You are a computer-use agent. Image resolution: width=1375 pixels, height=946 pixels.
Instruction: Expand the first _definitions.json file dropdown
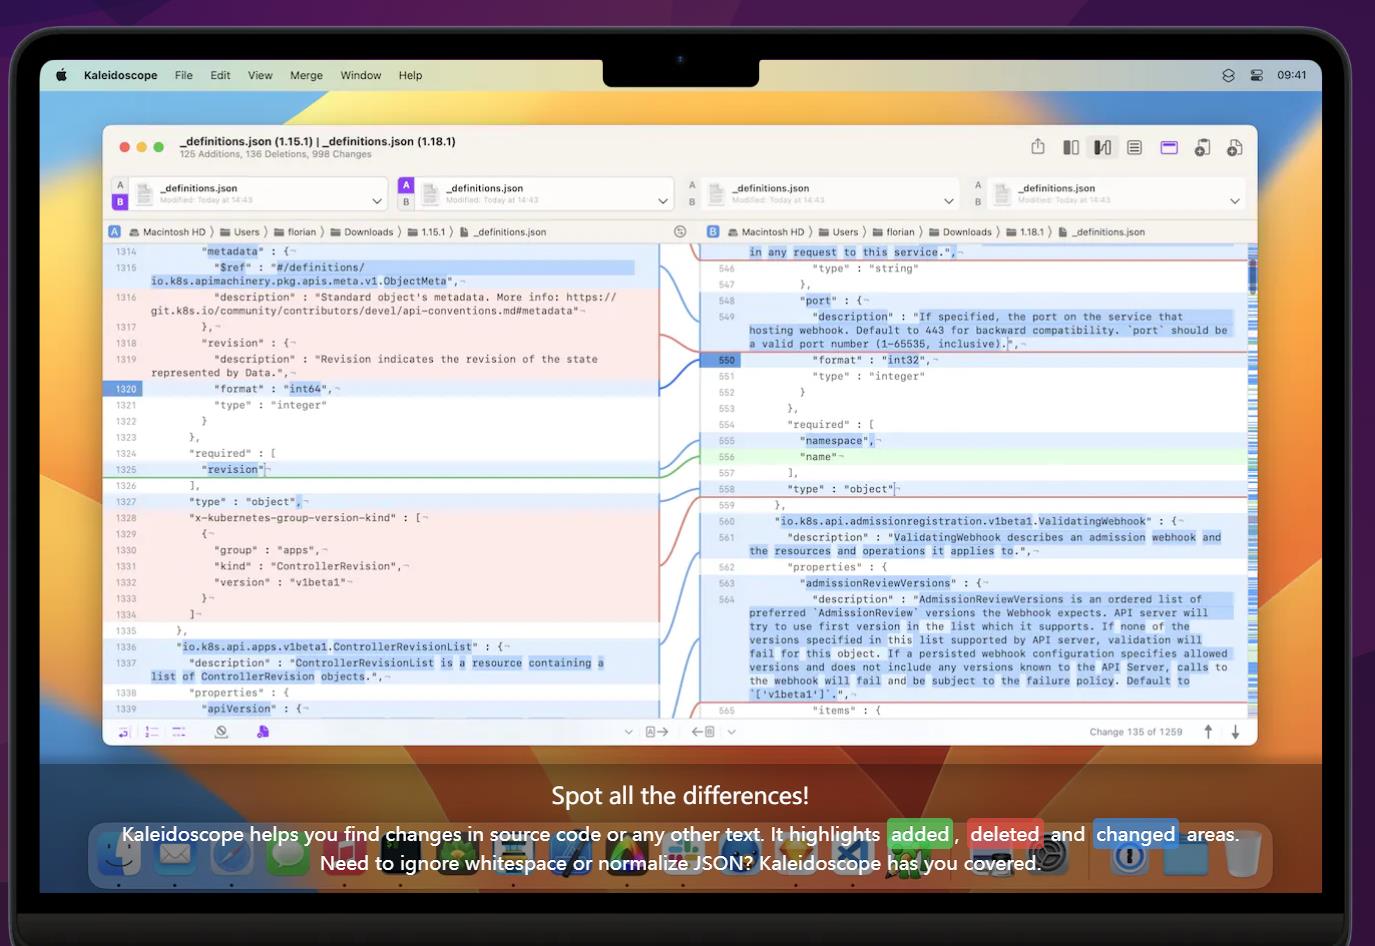click(x=377, y=201)
